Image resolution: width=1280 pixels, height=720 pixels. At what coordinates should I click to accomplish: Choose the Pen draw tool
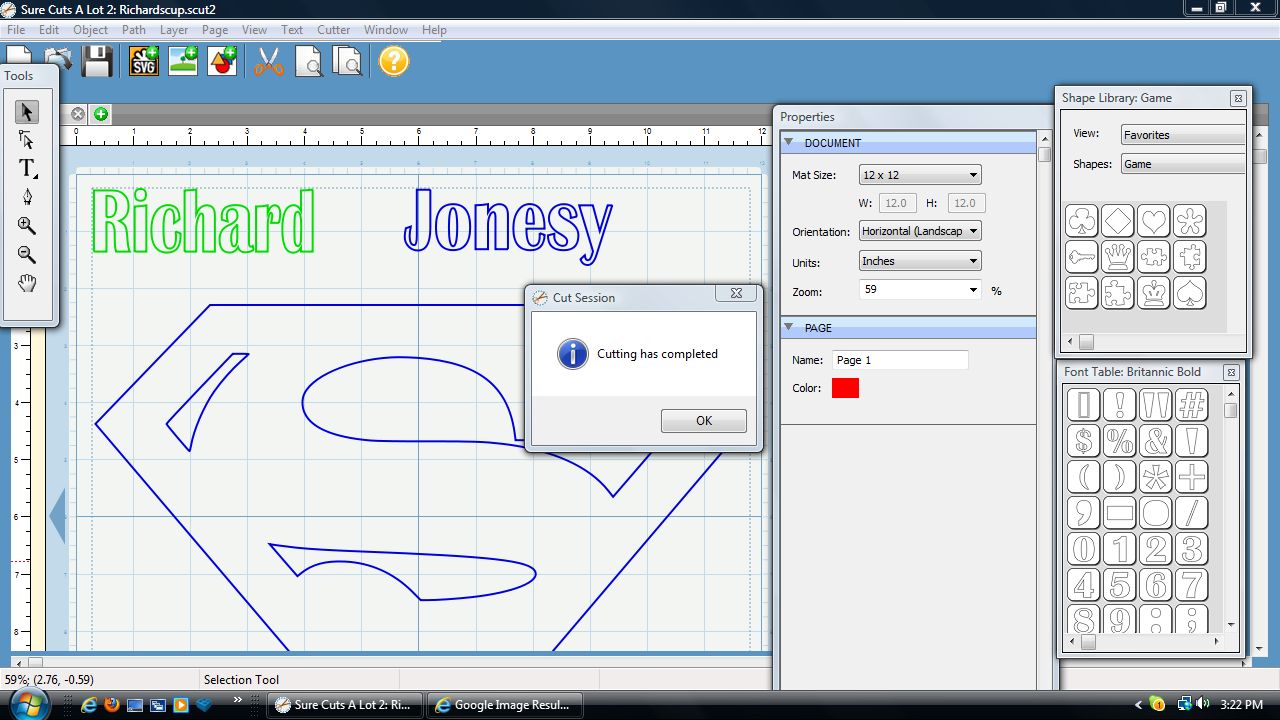point(27,197)
